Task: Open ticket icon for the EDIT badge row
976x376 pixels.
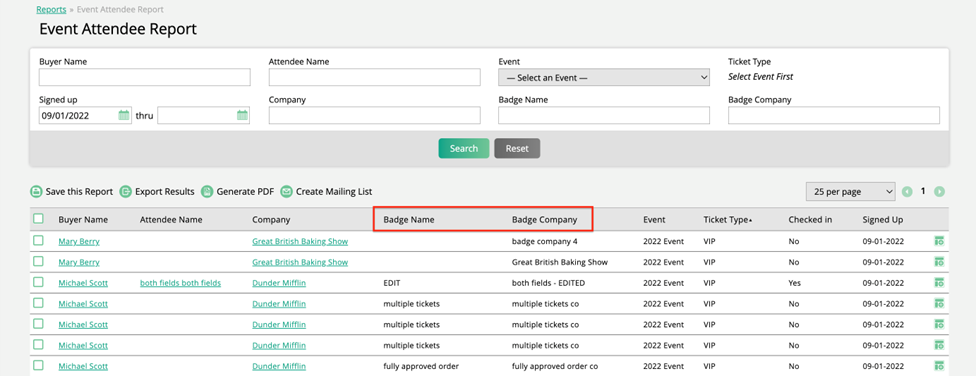Action: (939, 283)
